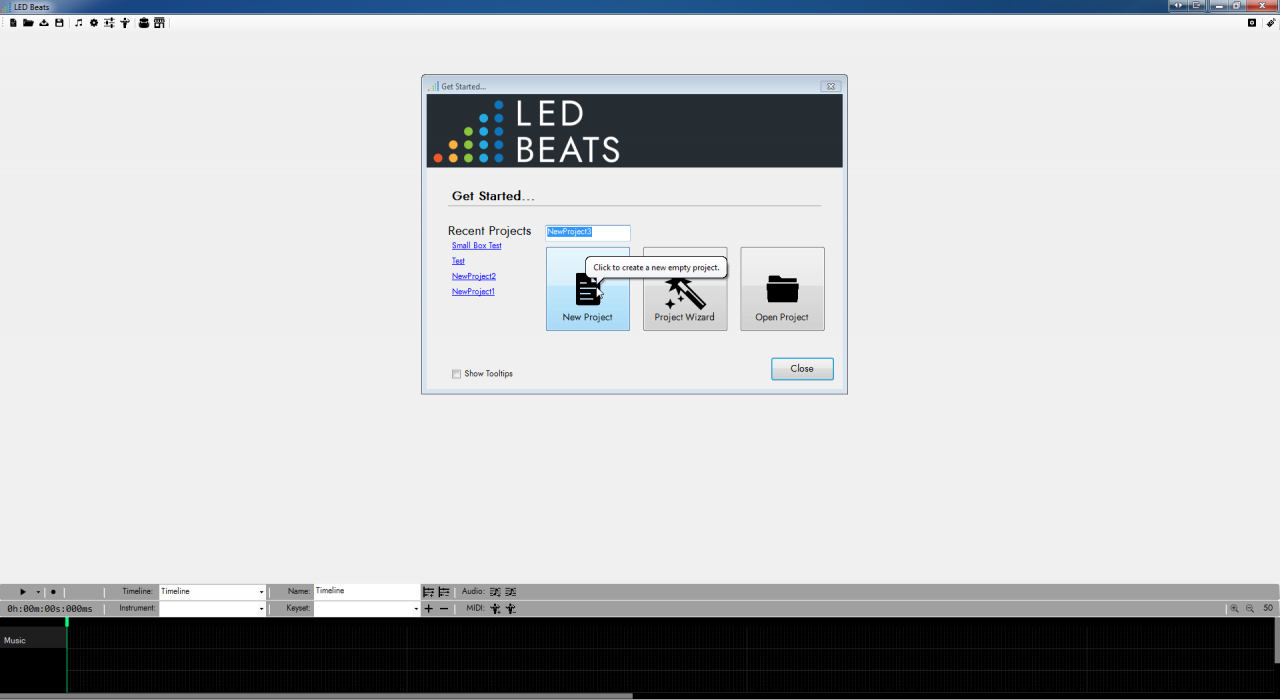Click the Open Project button

[x=782, y=289]
